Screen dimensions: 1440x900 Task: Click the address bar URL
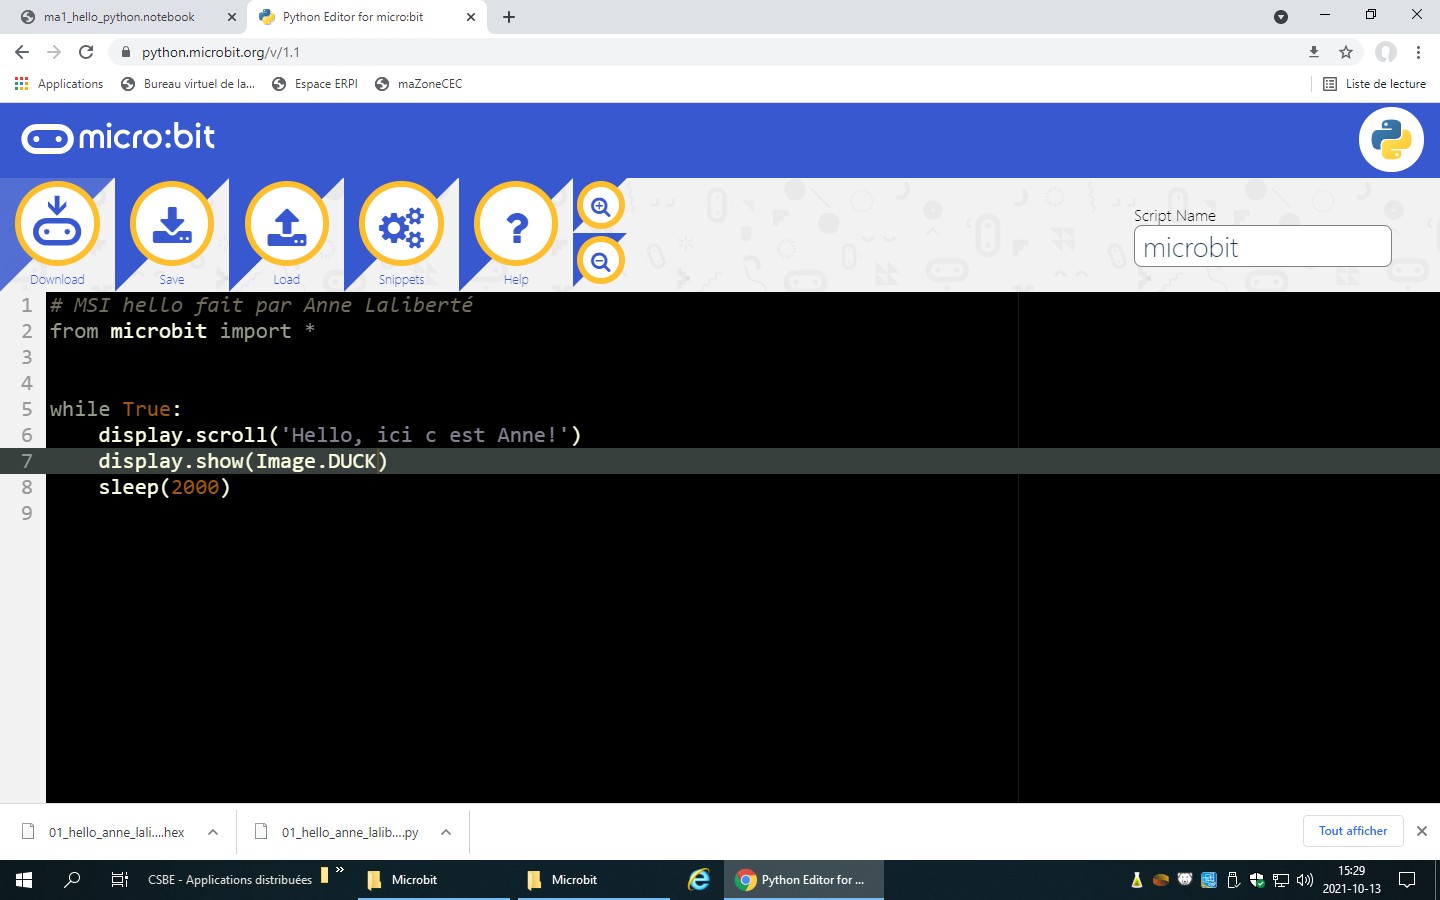point(220,52)
